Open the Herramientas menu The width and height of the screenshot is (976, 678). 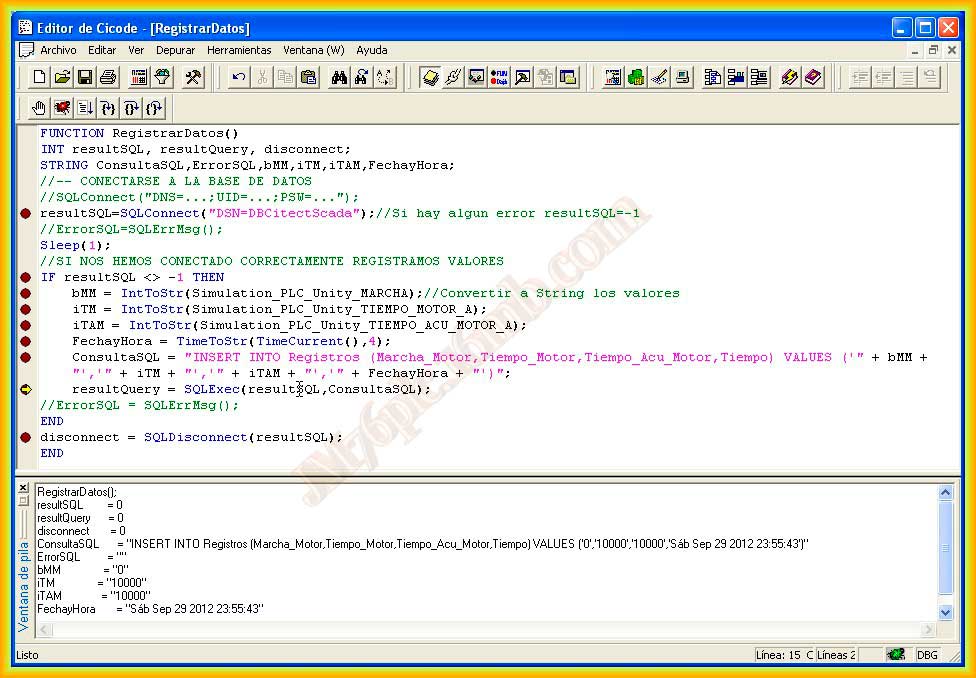(239, 50)
